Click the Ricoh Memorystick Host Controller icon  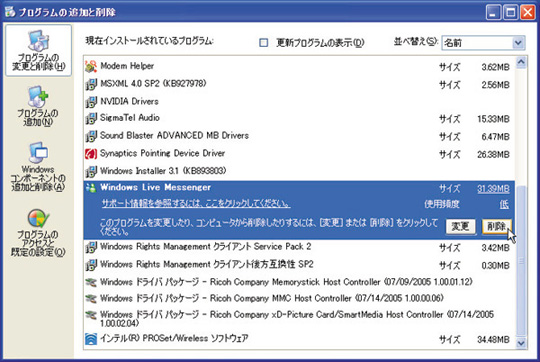click(x=91, y=282)
